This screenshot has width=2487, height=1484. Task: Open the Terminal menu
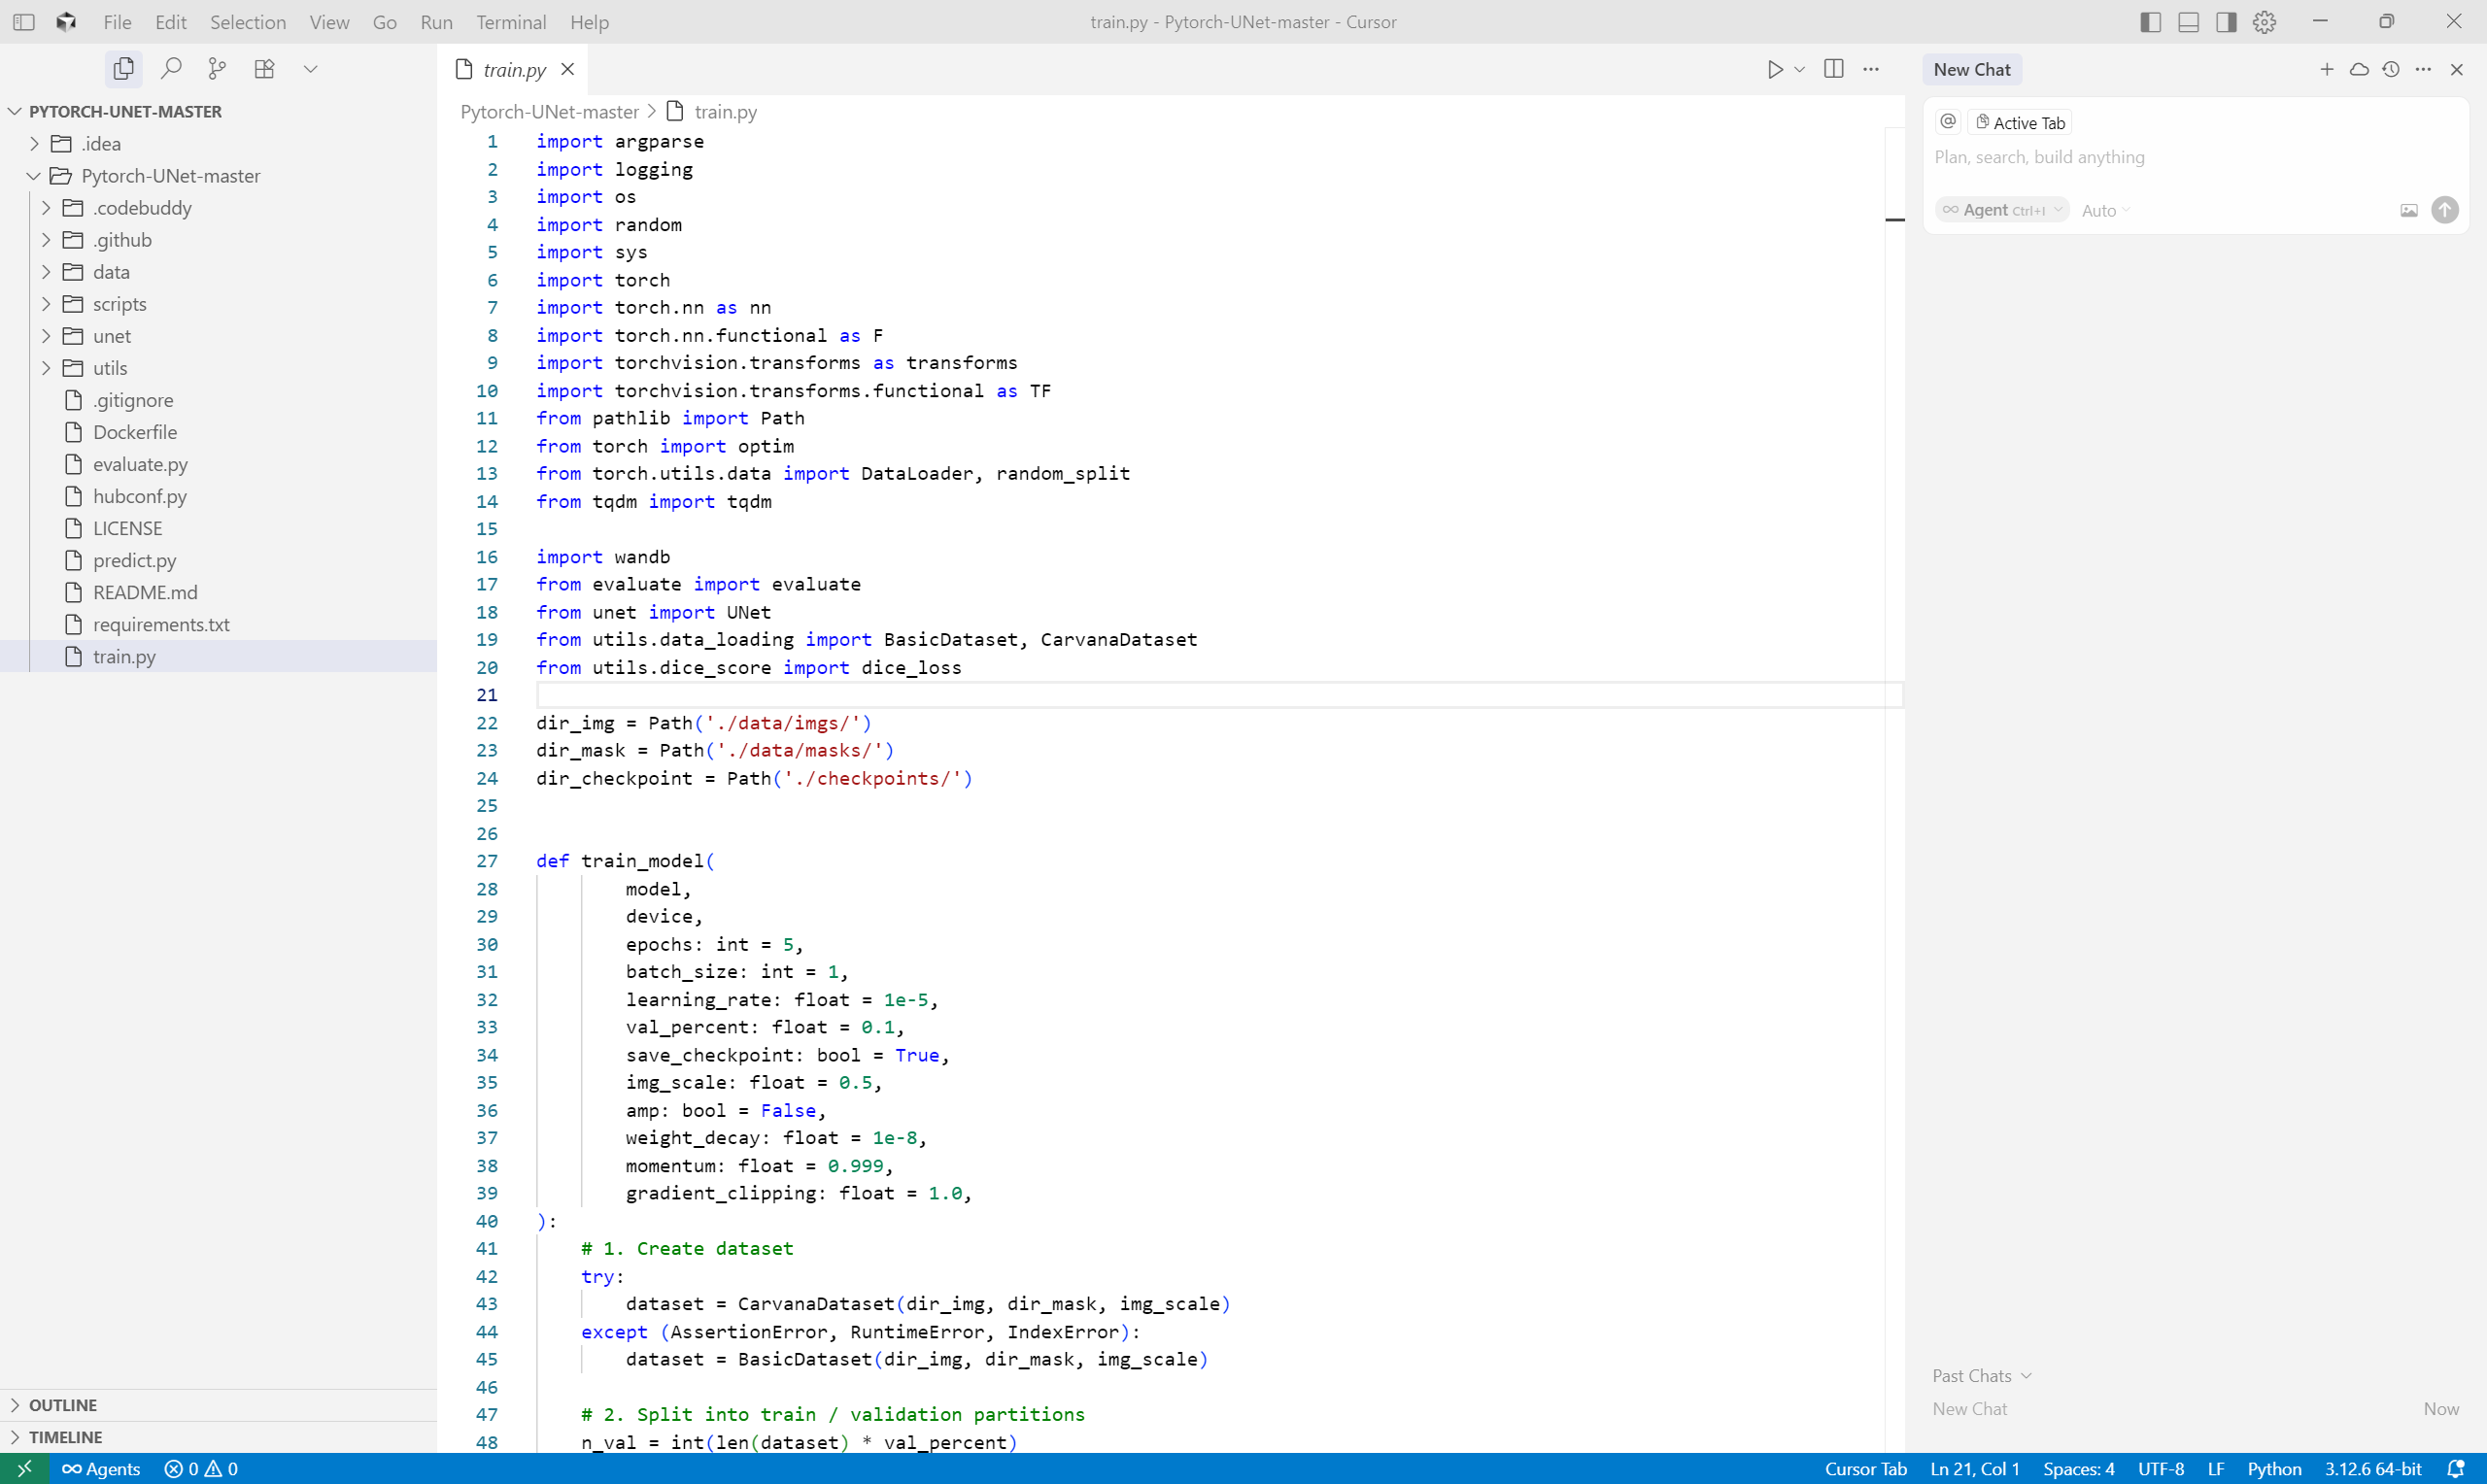(510, 22)
